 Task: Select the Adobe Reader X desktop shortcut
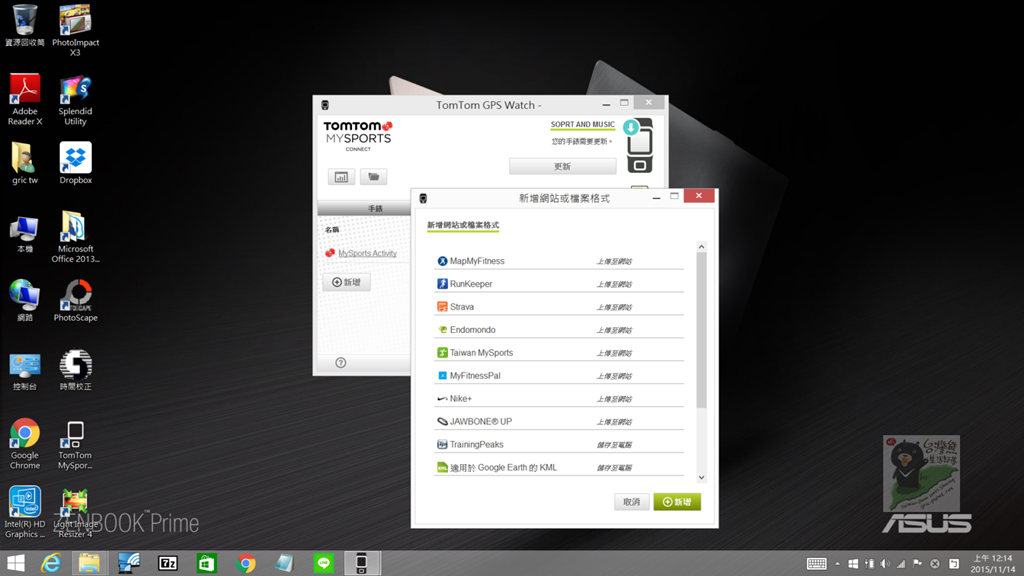coord(25,99)
